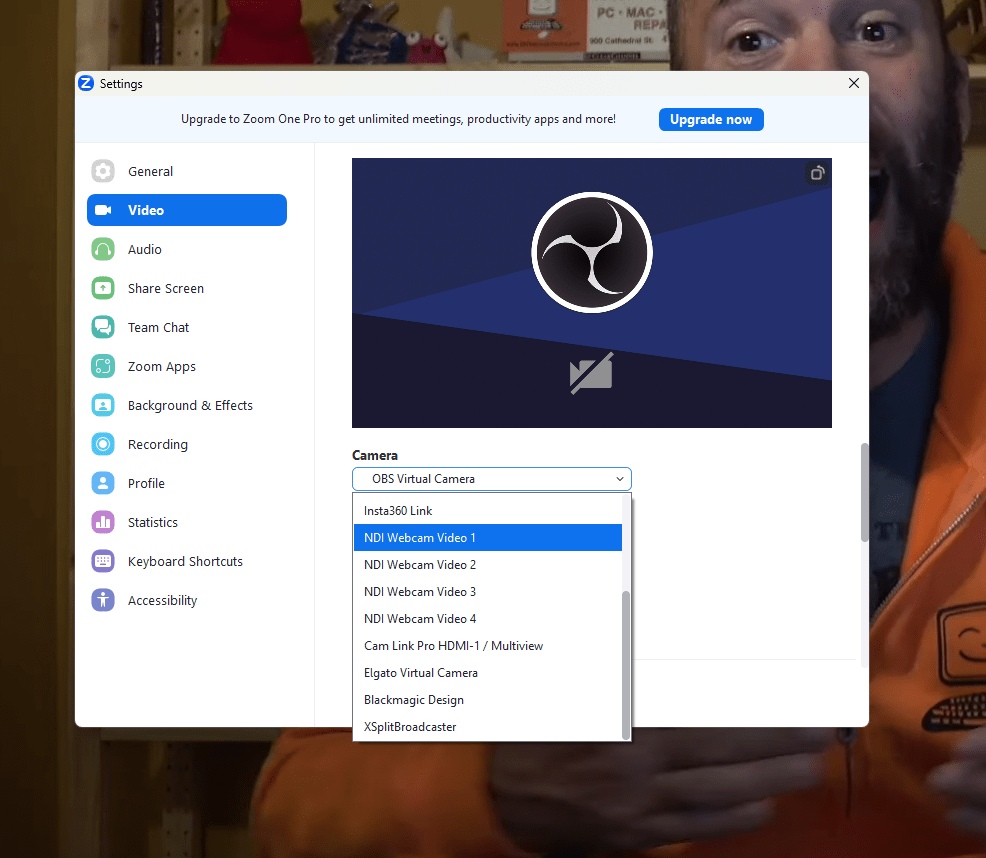Click the Recording circle icon
986x858 pixels.
tap(103, 444)
